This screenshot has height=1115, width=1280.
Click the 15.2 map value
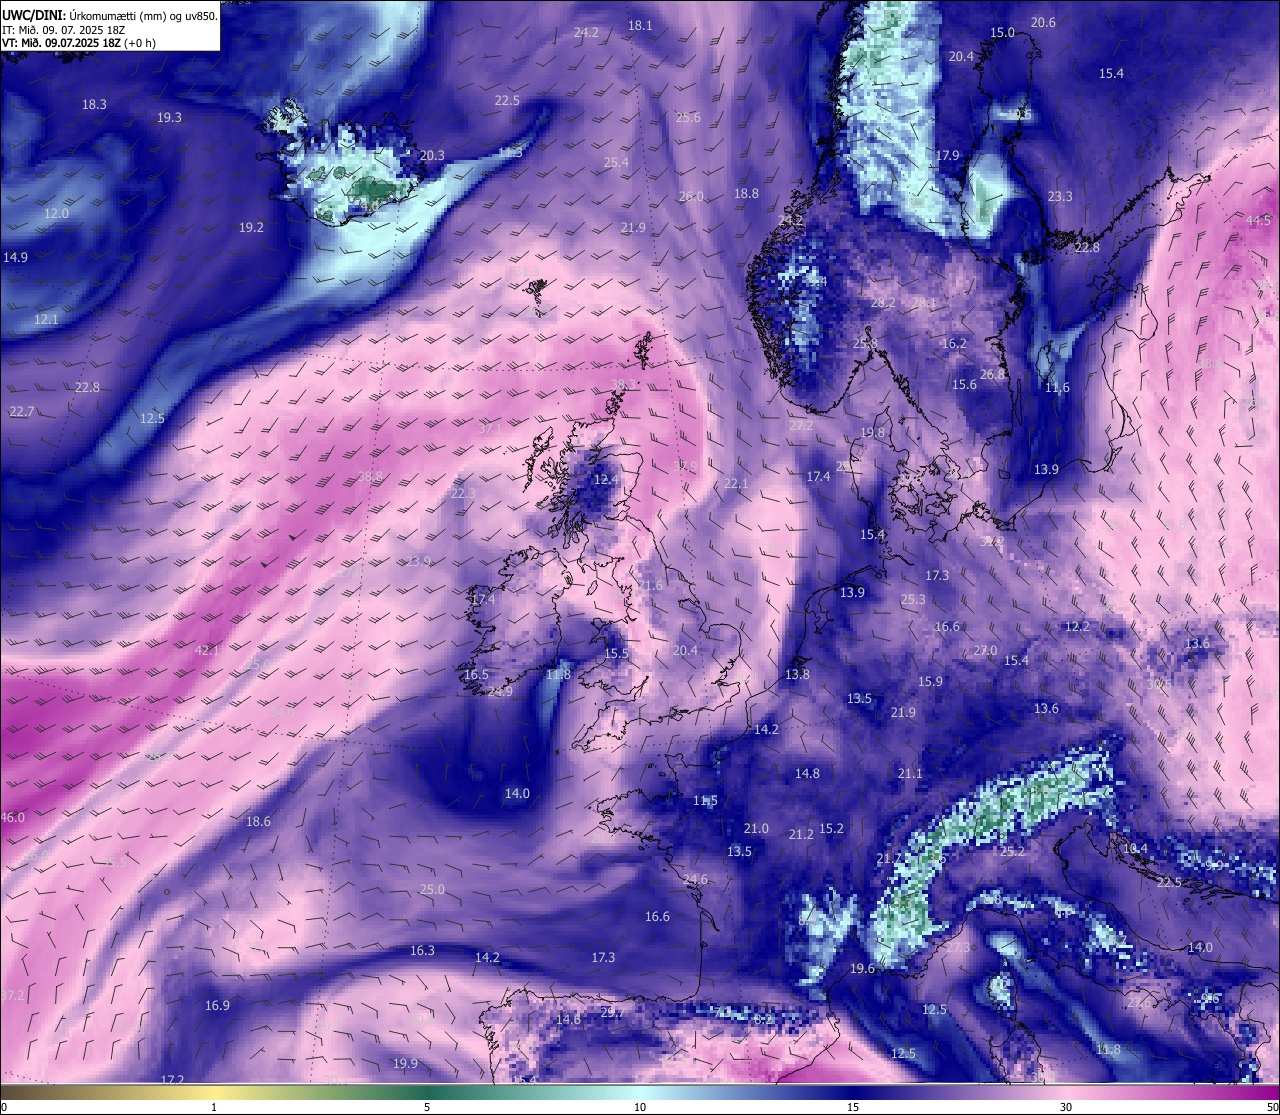point(831,828)
